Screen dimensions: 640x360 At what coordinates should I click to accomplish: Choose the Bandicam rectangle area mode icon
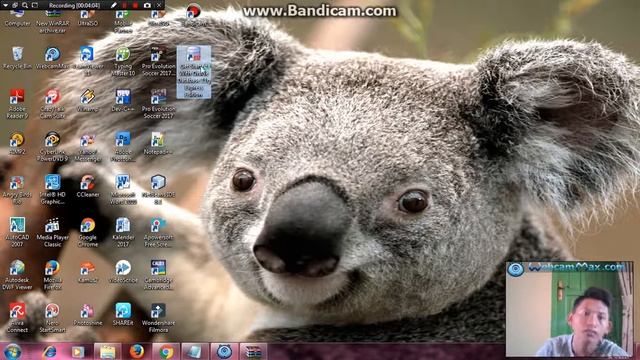click(x=35, y=5)
